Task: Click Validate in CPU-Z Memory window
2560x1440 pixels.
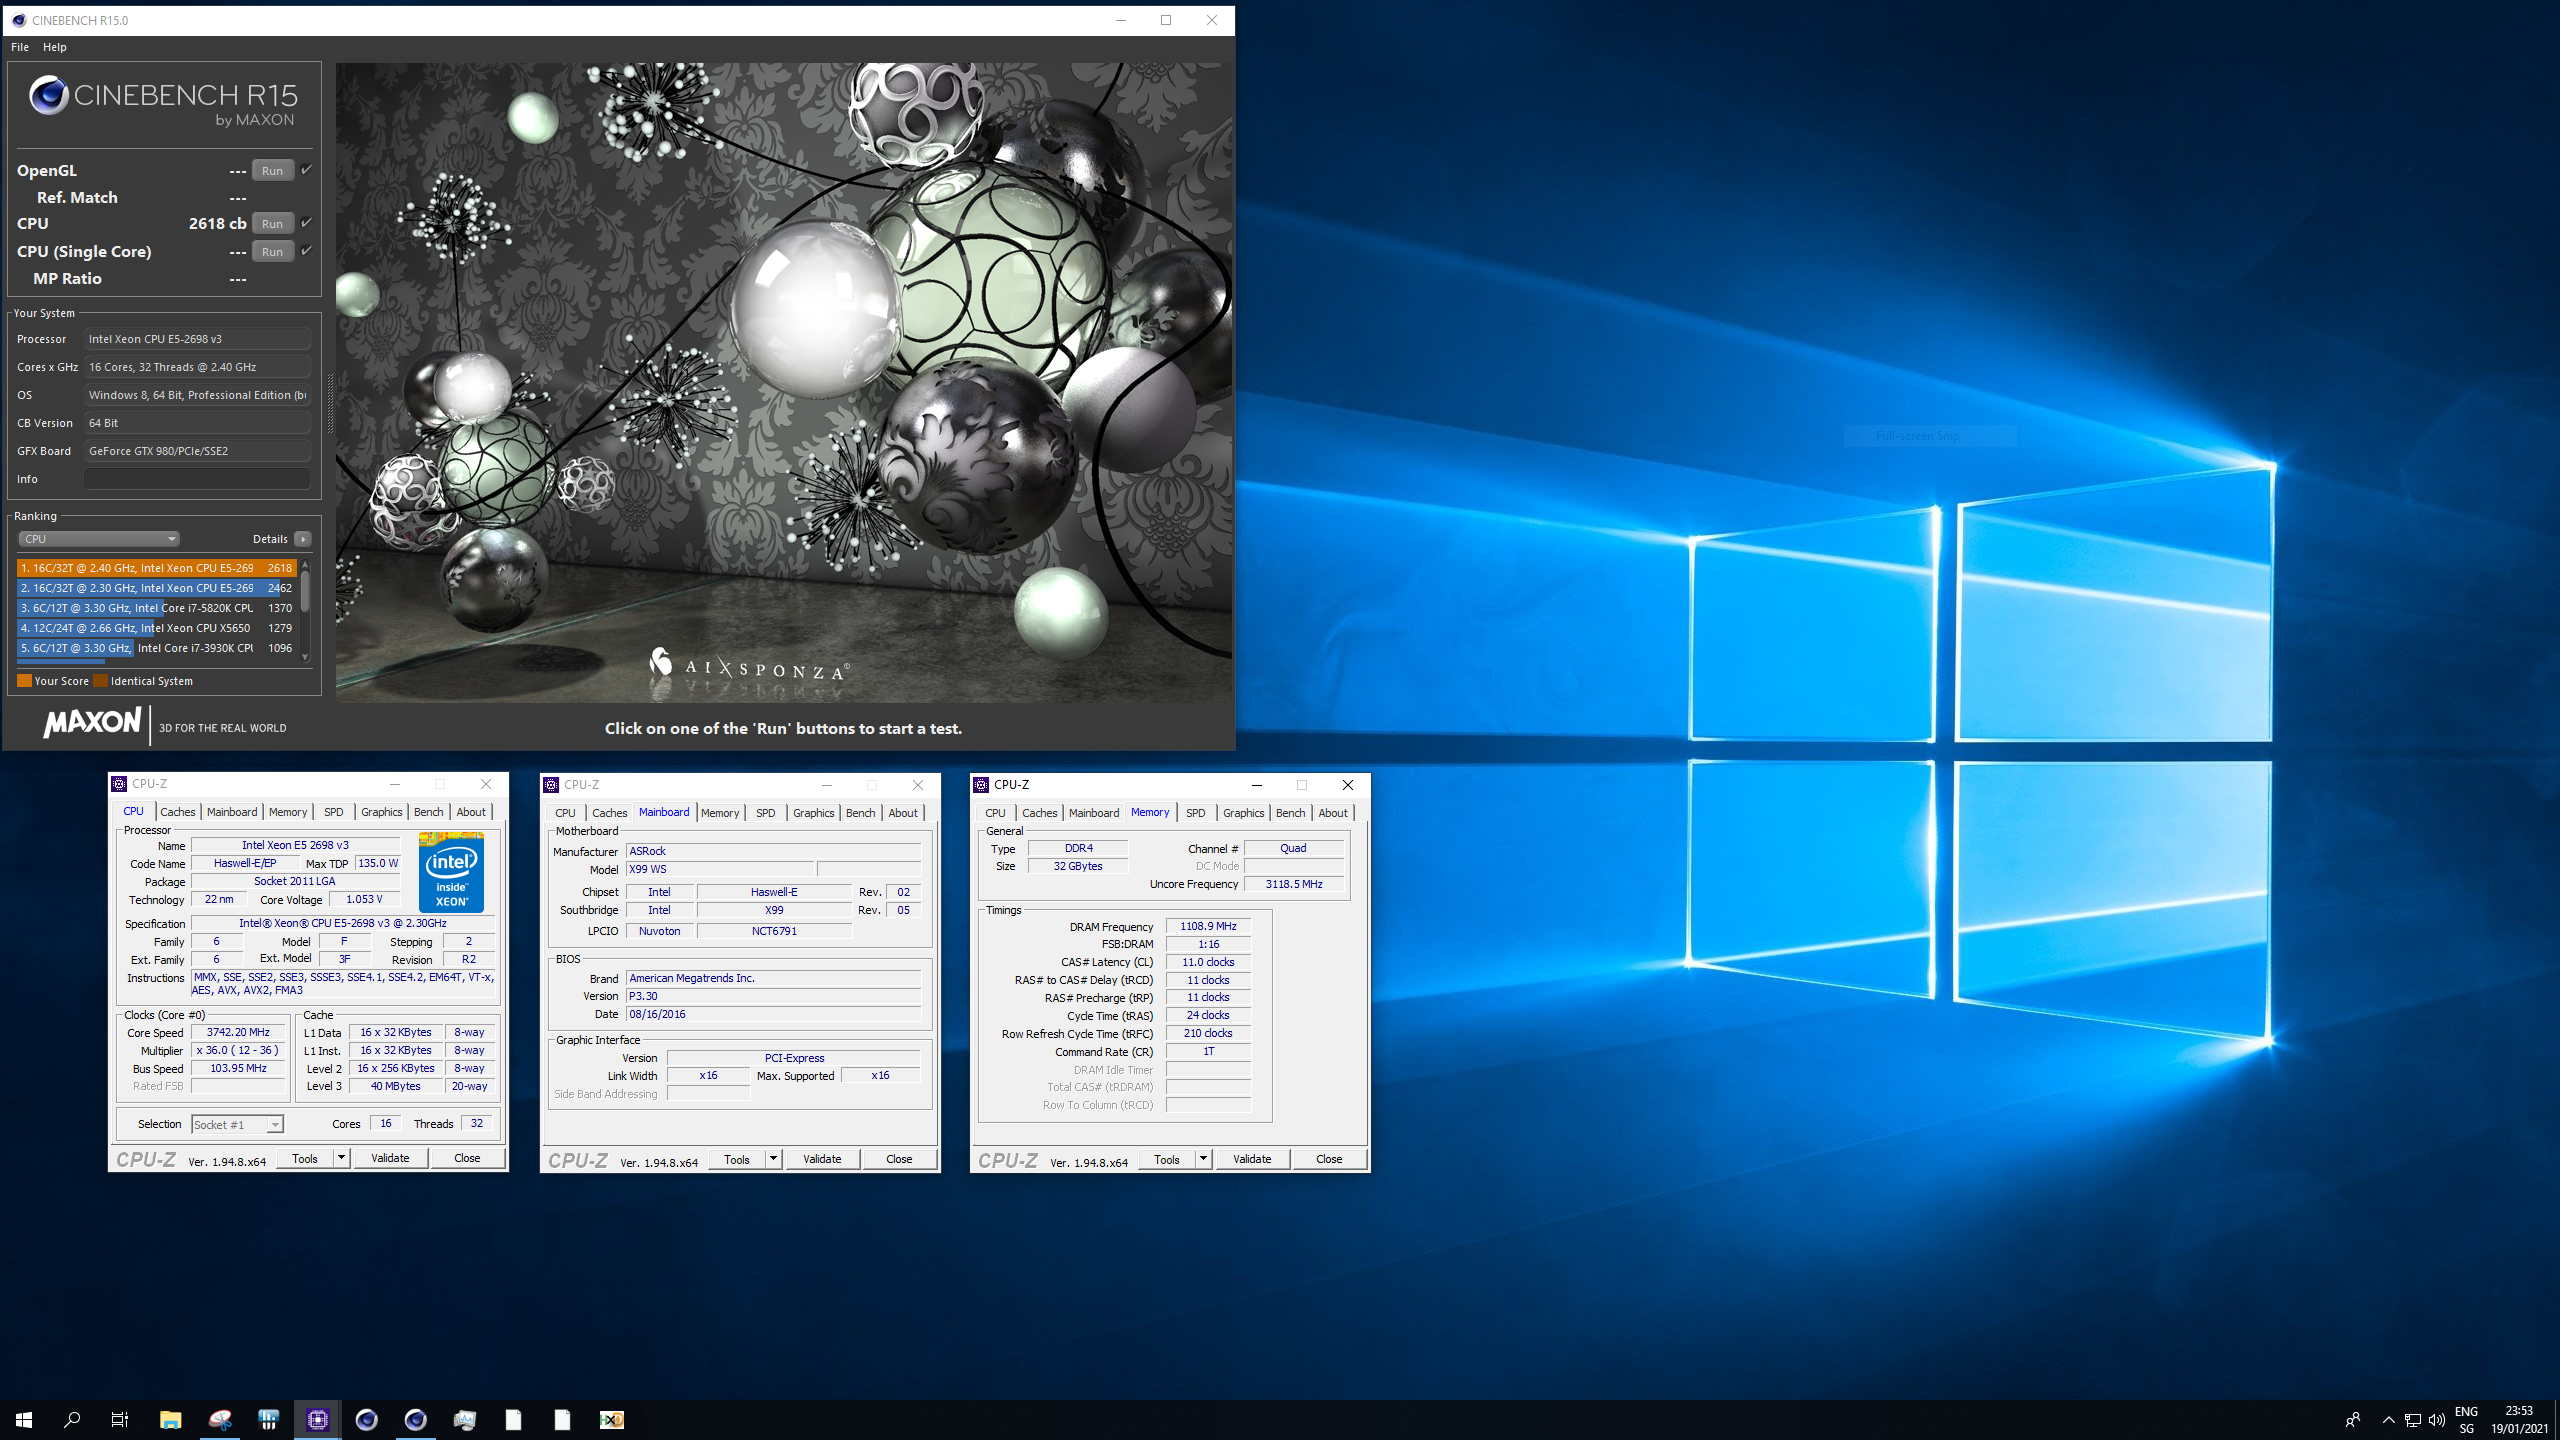Action: pos(1252,1160)
